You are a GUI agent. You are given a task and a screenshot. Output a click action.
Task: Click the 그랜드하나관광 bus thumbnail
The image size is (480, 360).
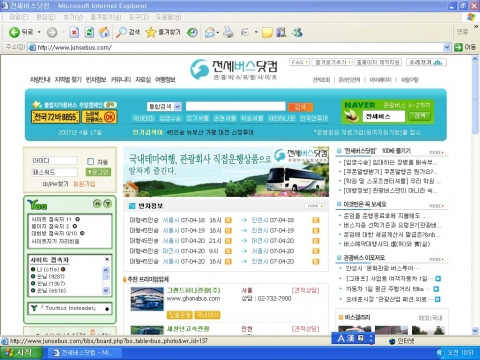coord(147,299)
